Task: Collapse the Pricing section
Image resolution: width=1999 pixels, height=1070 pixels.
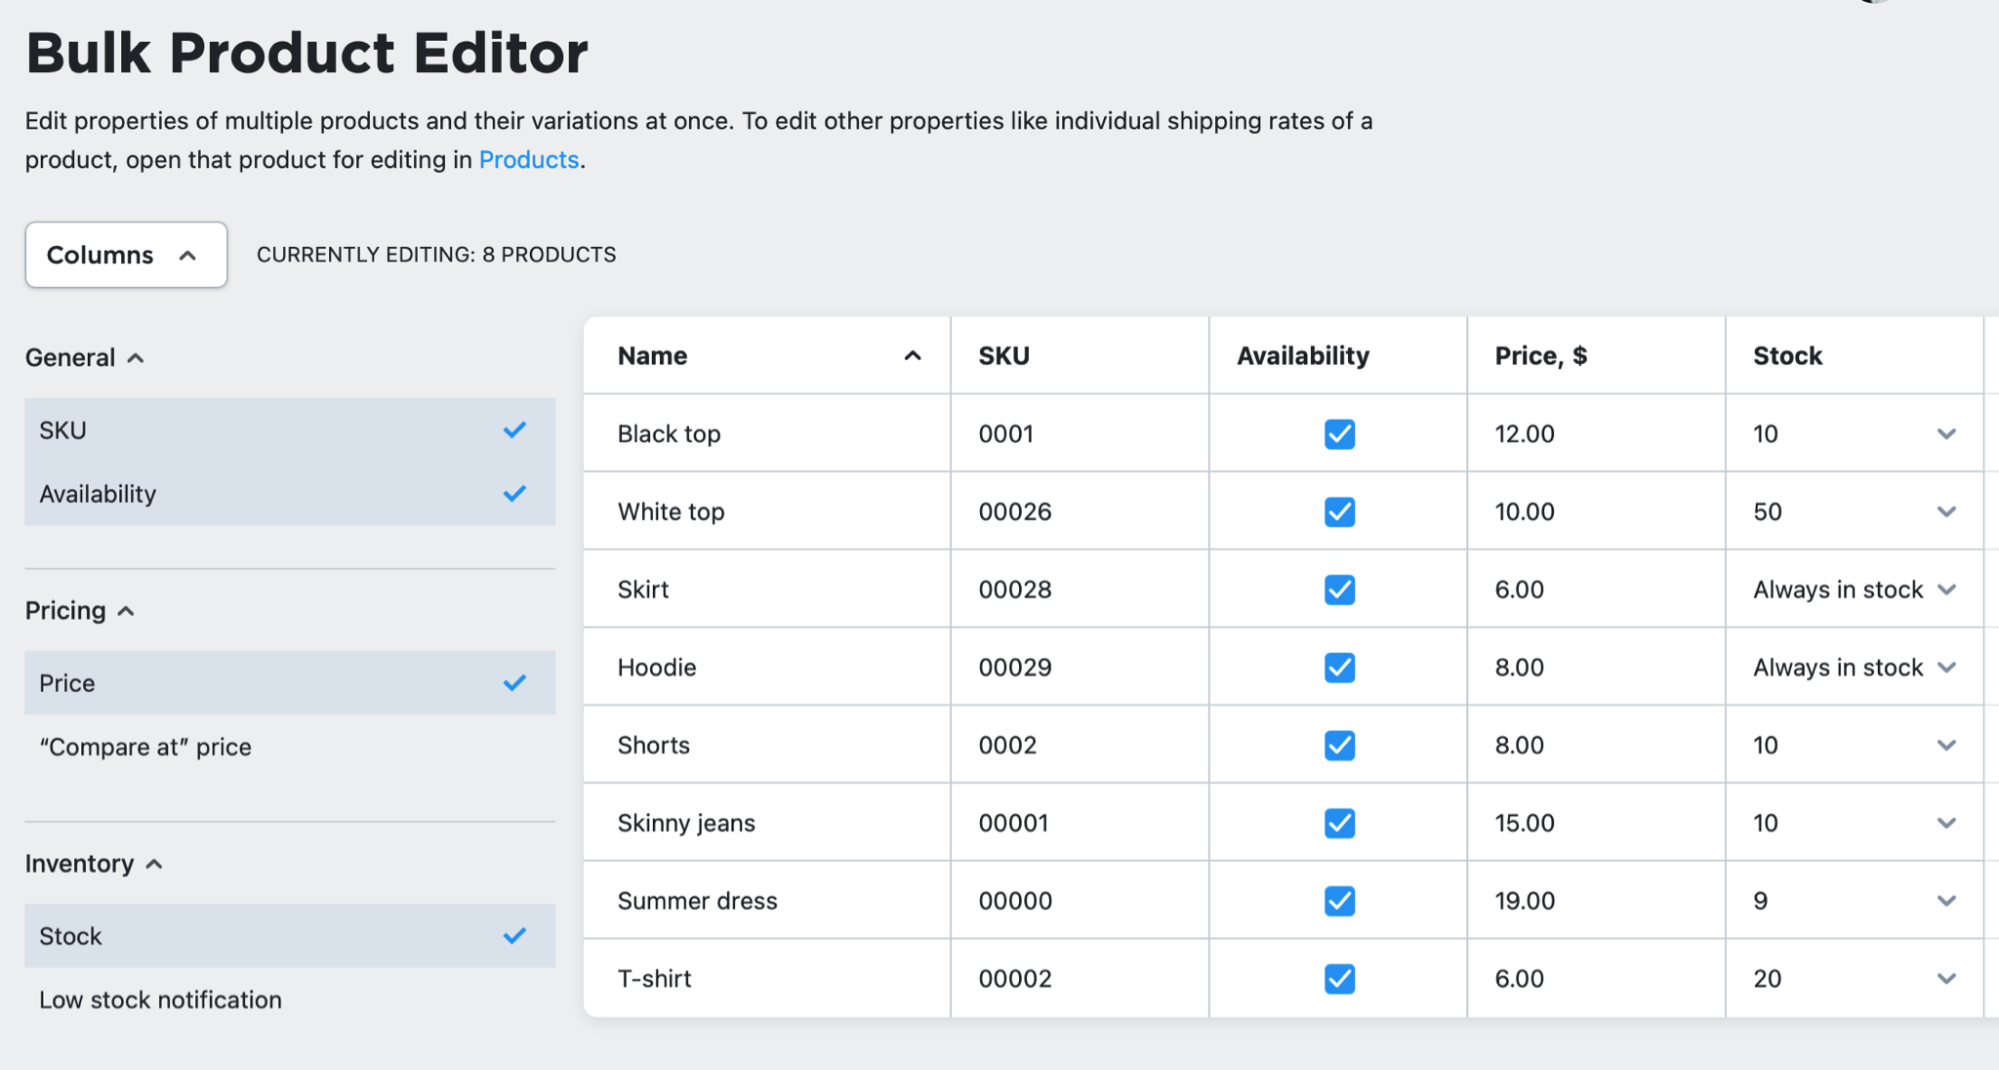Action: pyautogui.click(x=125, y=610)
